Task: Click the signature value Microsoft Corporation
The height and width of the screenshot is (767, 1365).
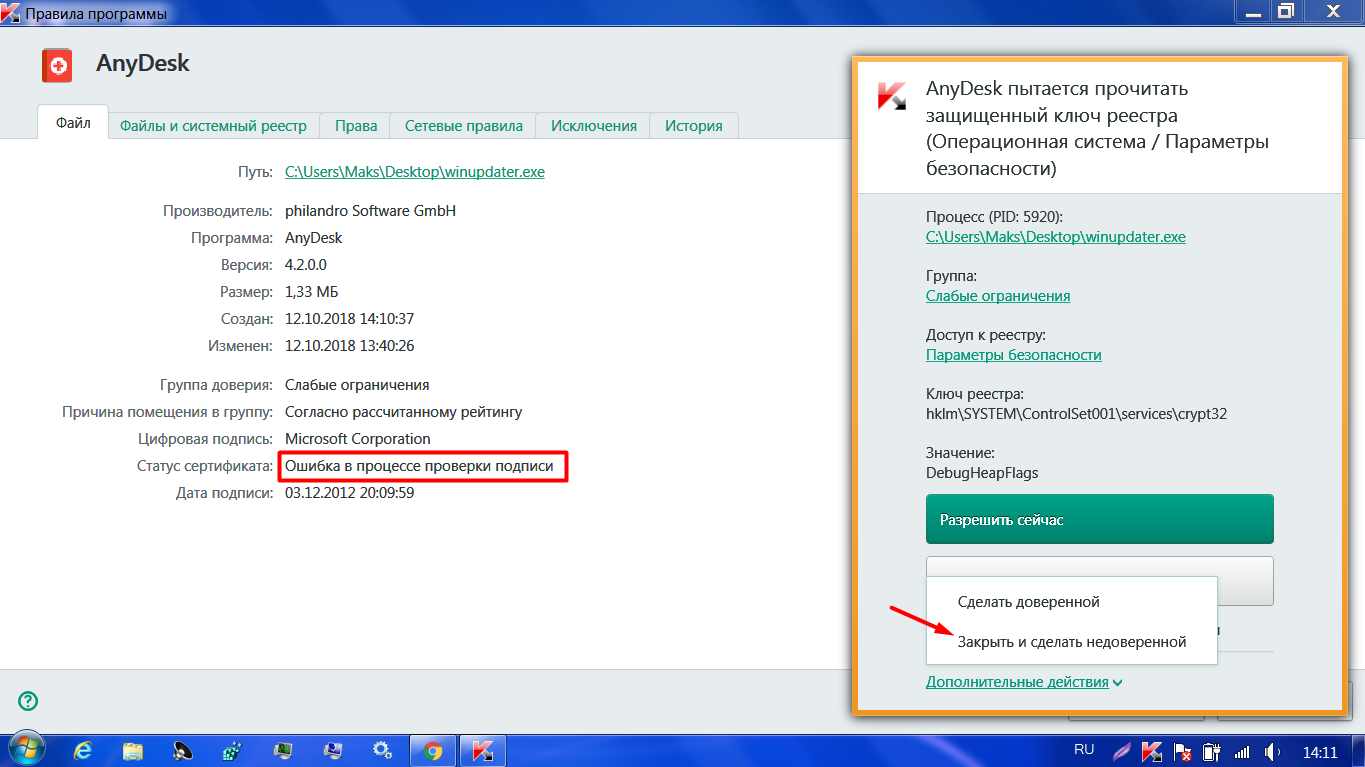Action: (x=358, y=439)
